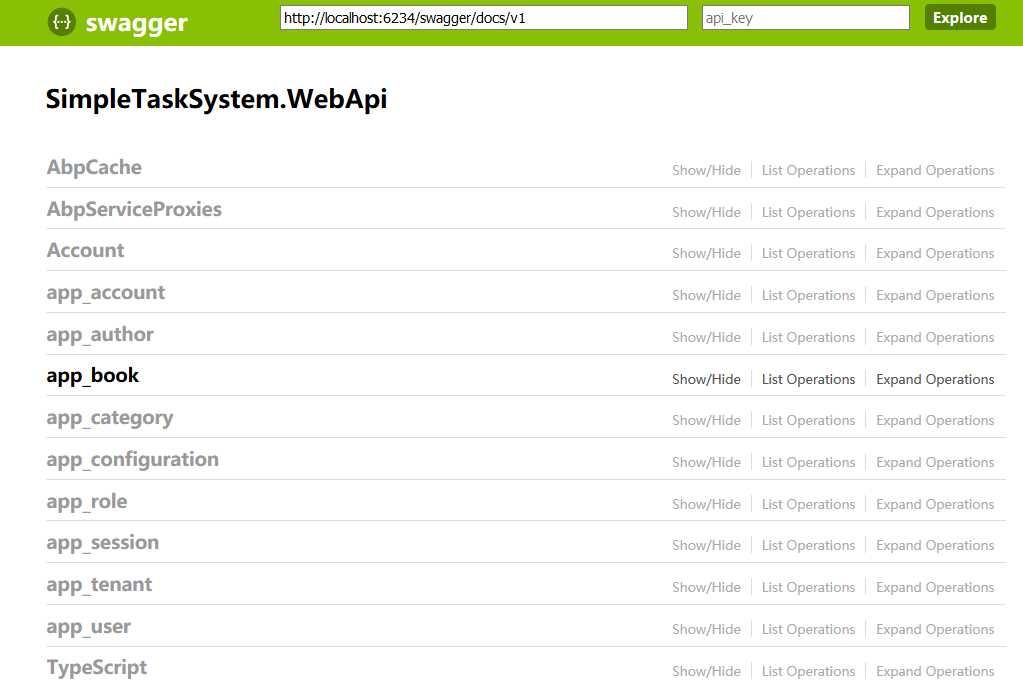Viewport: 1023px width, 690px height.
Task: Click the api_key input field
Action: [x=806, y=18]
